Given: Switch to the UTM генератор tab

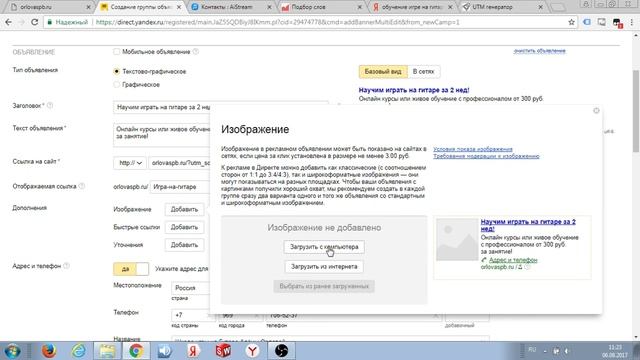Looking at the screenshot, I should pyautogui.click(x=503, y=7).
